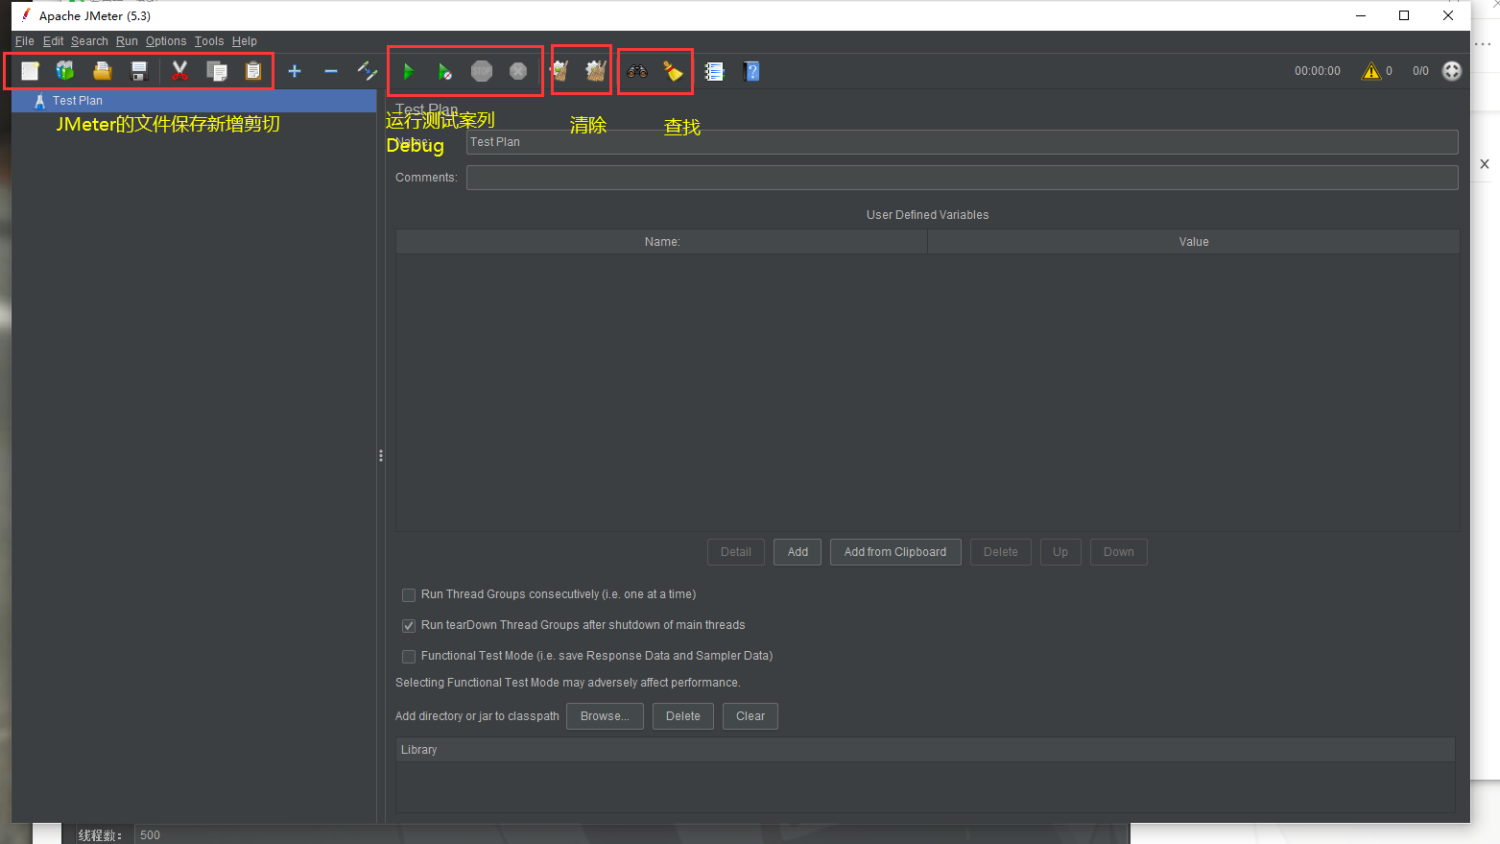This screenshot has height=844, width=1500.
Task: Click the warning triangle log icon
Action: 1371,71
